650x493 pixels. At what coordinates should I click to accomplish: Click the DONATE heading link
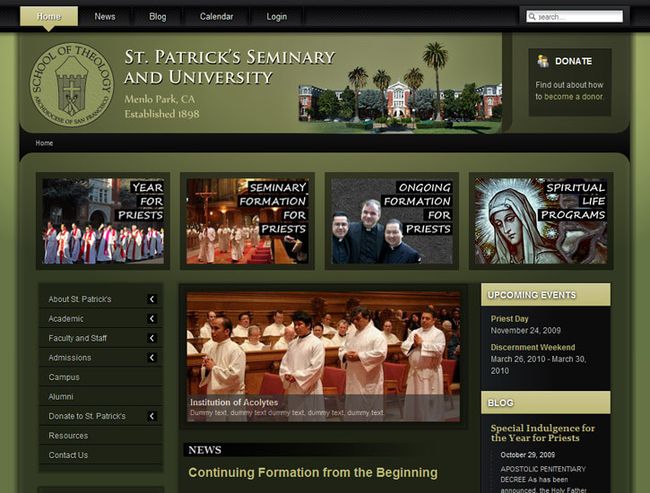coord(573,61)
